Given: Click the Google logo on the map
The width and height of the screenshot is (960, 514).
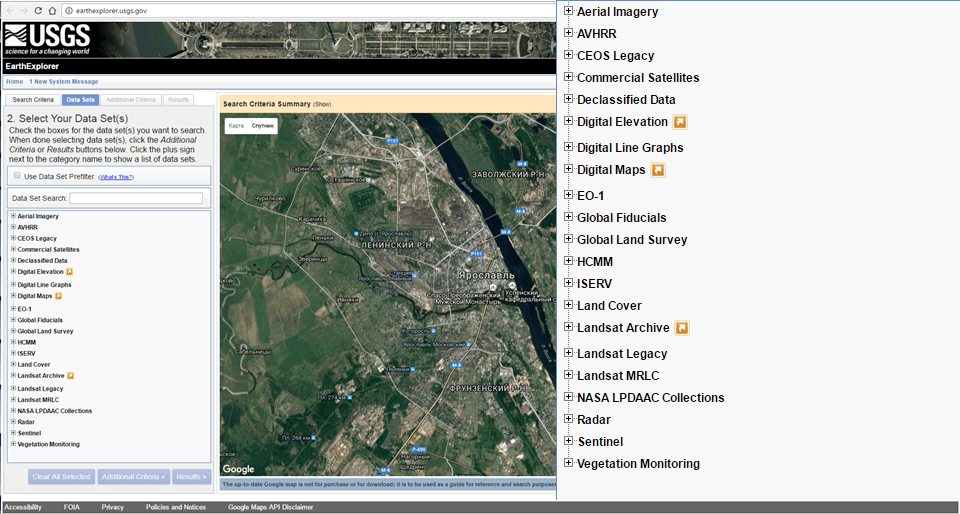Looking at the screenshot, I should point(238,469).
